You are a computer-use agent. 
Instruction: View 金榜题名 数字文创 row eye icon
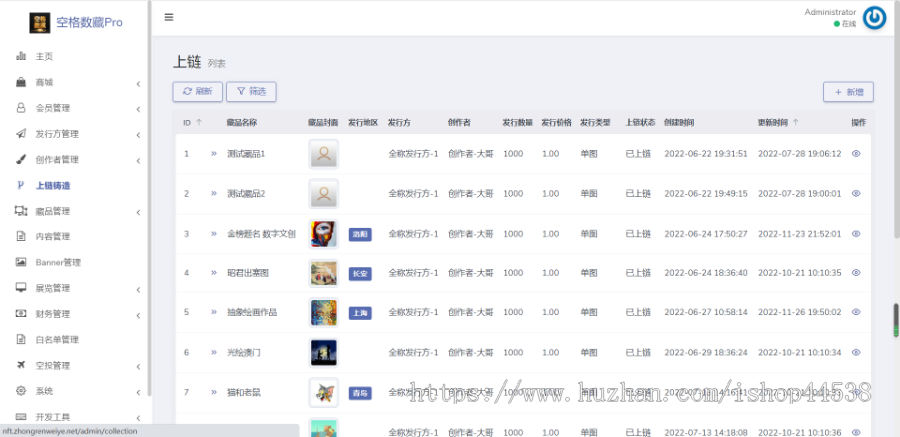coord(856,234)
